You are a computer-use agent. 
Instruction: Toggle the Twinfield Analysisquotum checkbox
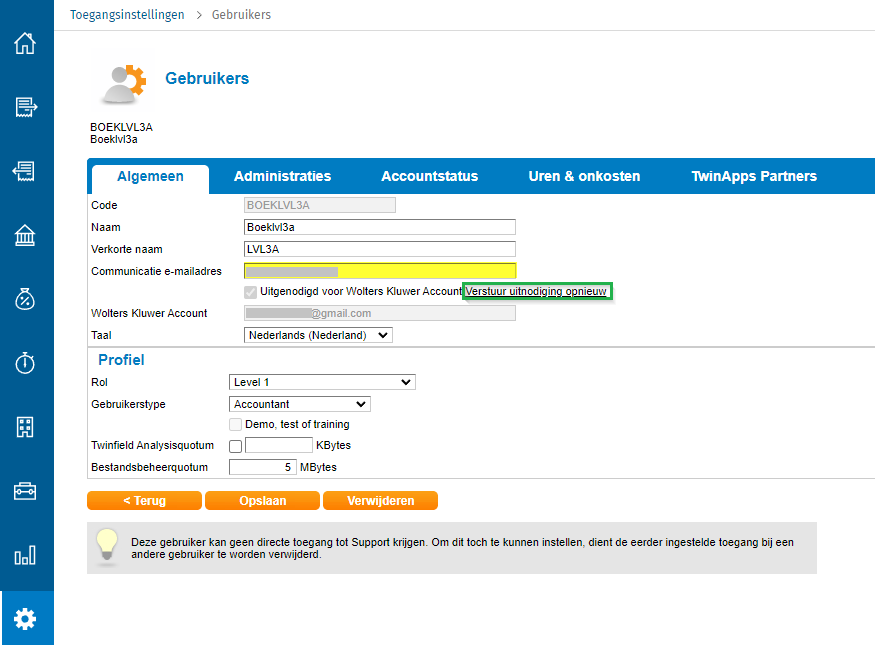coord(236,446)
